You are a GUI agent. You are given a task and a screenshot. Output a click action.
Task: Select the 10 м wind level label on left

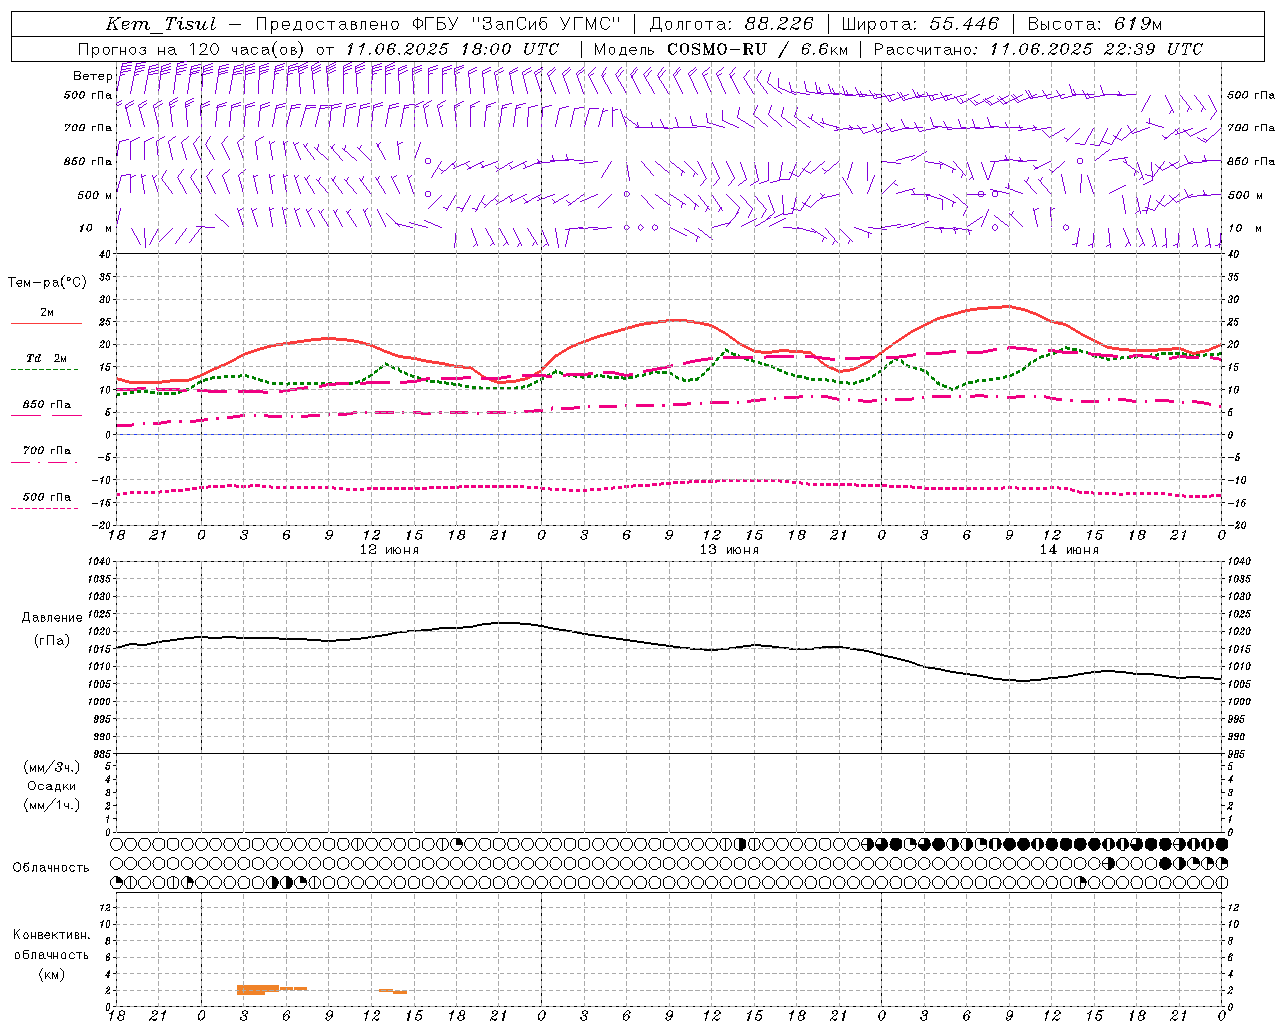(x=96, y=228)
